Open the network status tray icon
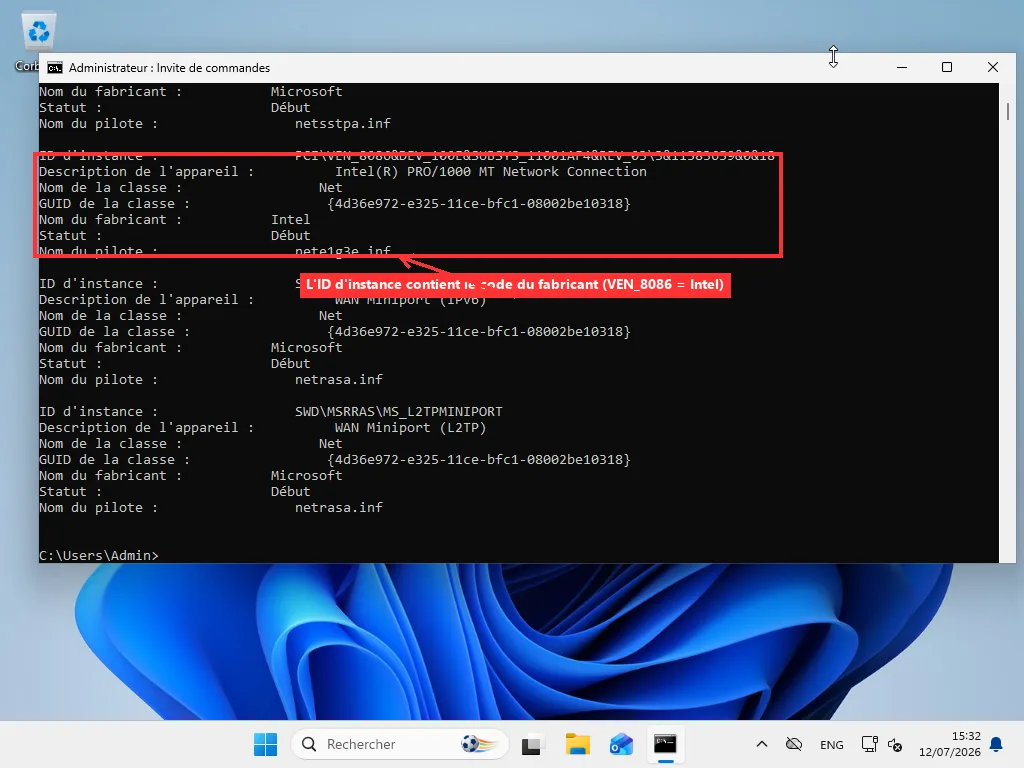1024x768 pixels. click(869, 744)
